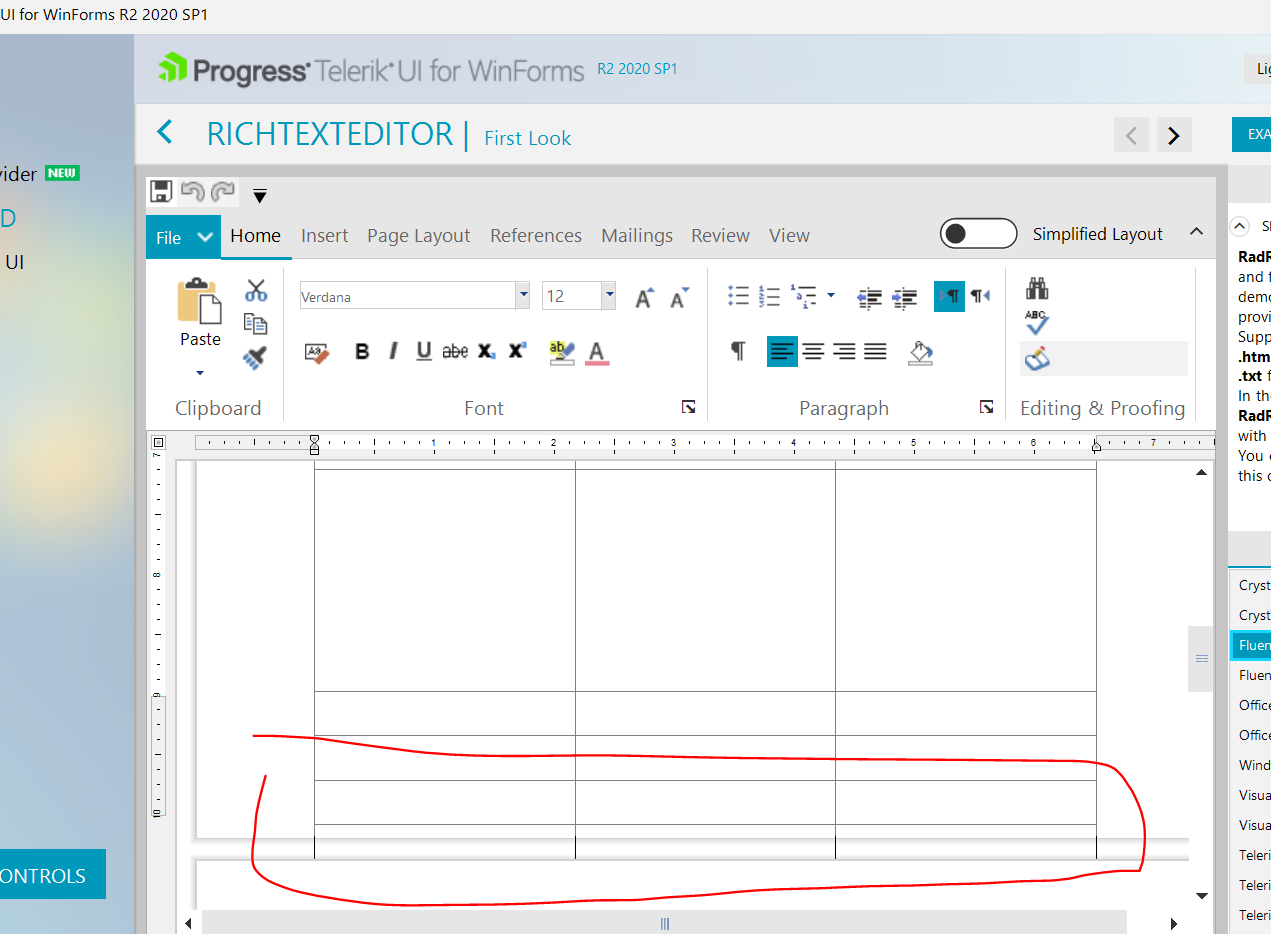Viewport: 1271px width, 934px height.
Task: Collapse the ribbon with the chevron
Action: pyautogui.click(x=1196, y=232)
